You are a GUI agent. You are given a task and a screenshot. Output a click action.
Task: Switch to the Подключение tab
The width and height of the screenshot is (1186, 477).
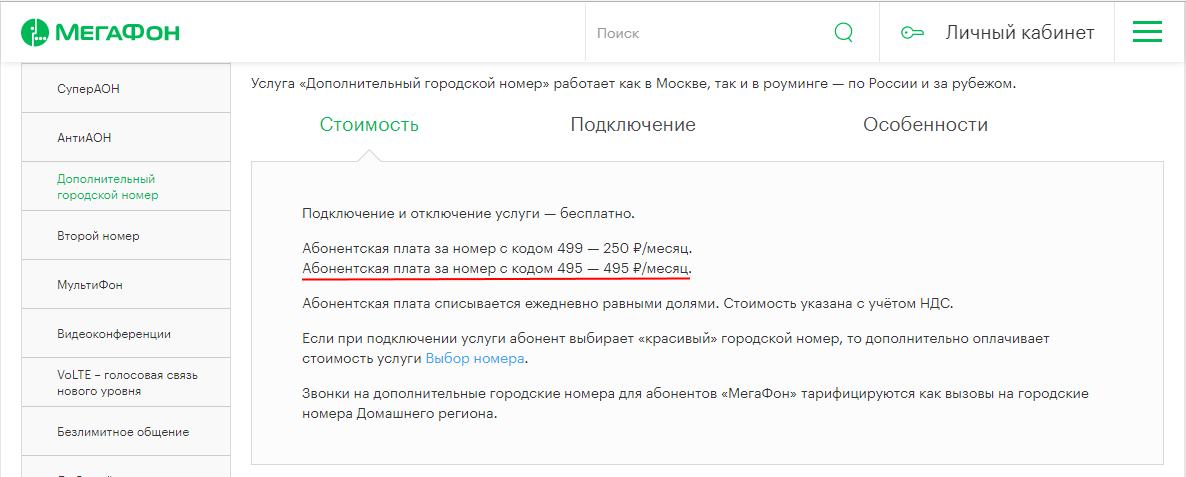pyautogui.click(x=633, y=125)
